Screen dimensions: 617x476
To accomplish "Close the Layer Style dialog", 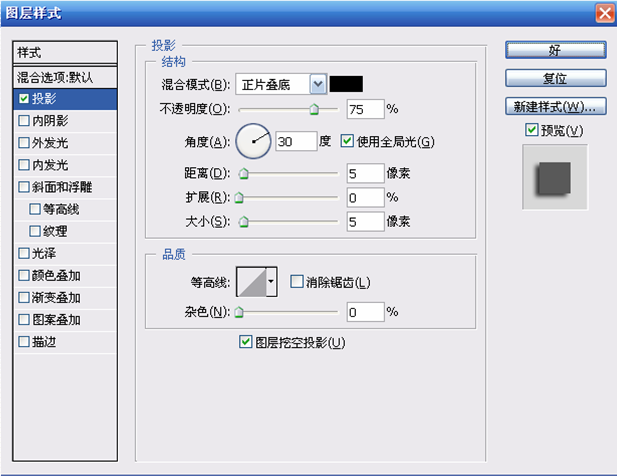I will (x=603, y=13).
